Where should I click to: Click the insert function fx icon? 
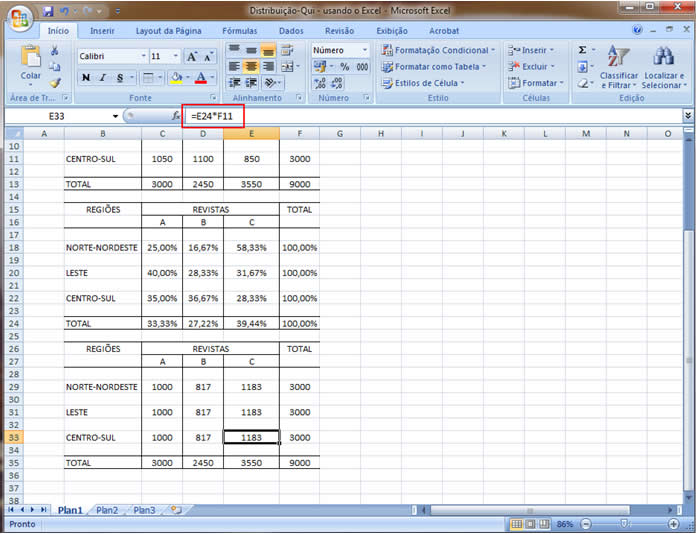(175, 116)
